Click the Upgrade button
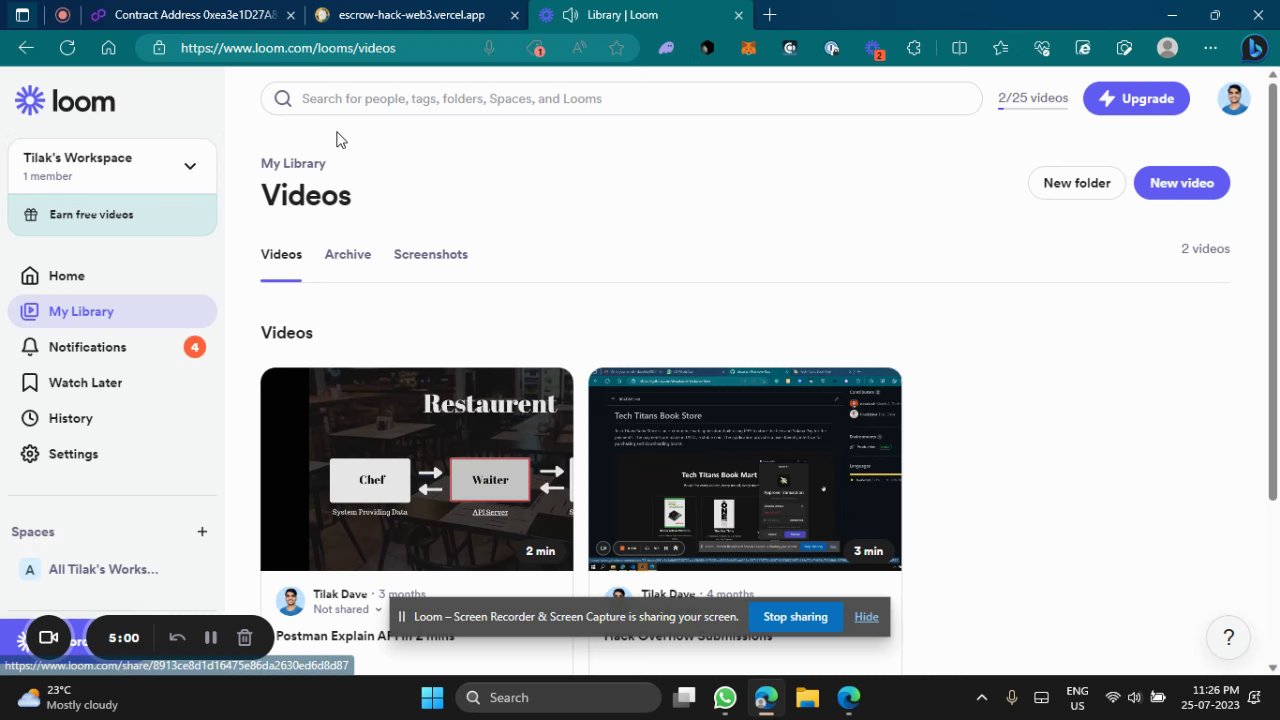Screen dimensions: 1280x720 tap(1136, 98)
